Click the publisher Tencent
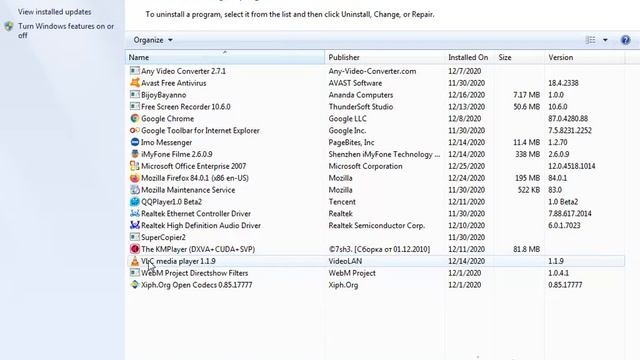The width and height of the screenshot is (640, 360). click(x=342, y=202)
